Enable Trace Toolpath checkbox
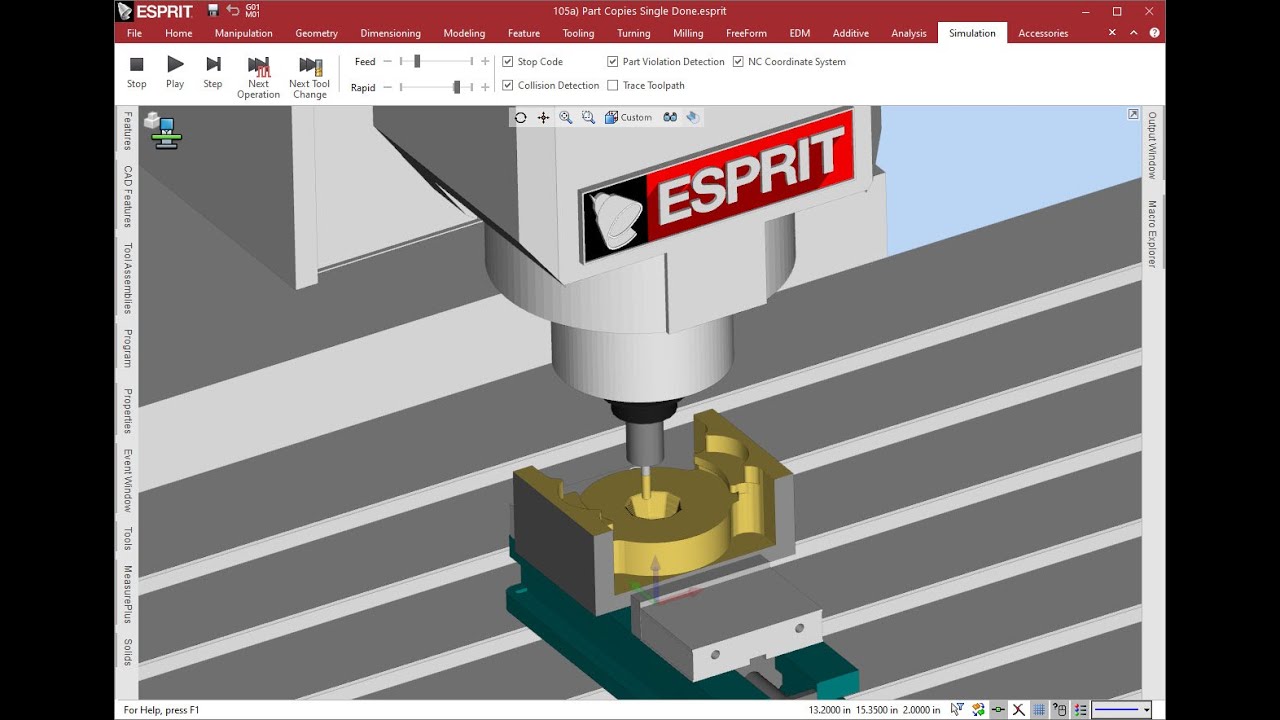 click(x=613, y=86)
